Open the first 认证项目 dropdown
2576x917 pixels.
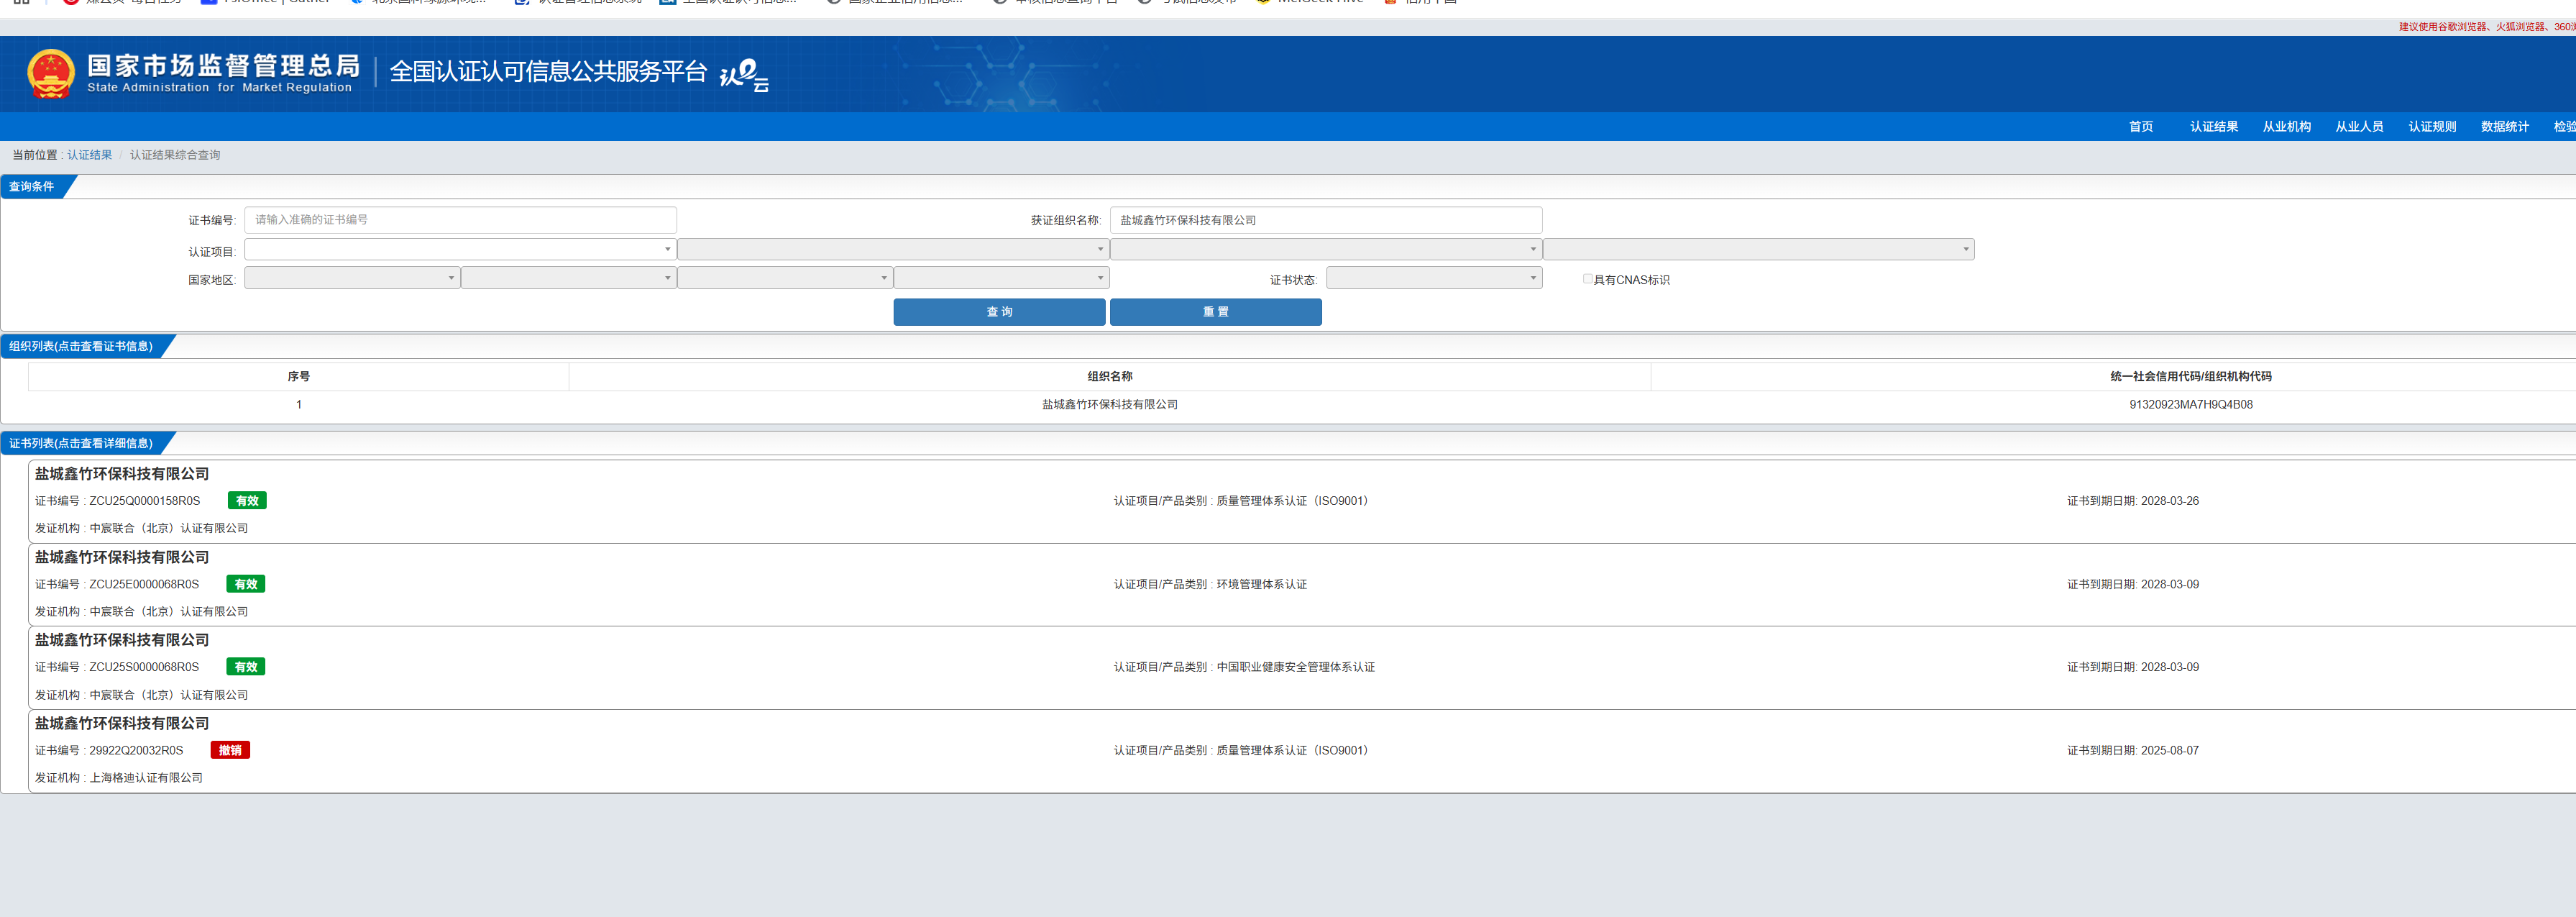(460, 250)
